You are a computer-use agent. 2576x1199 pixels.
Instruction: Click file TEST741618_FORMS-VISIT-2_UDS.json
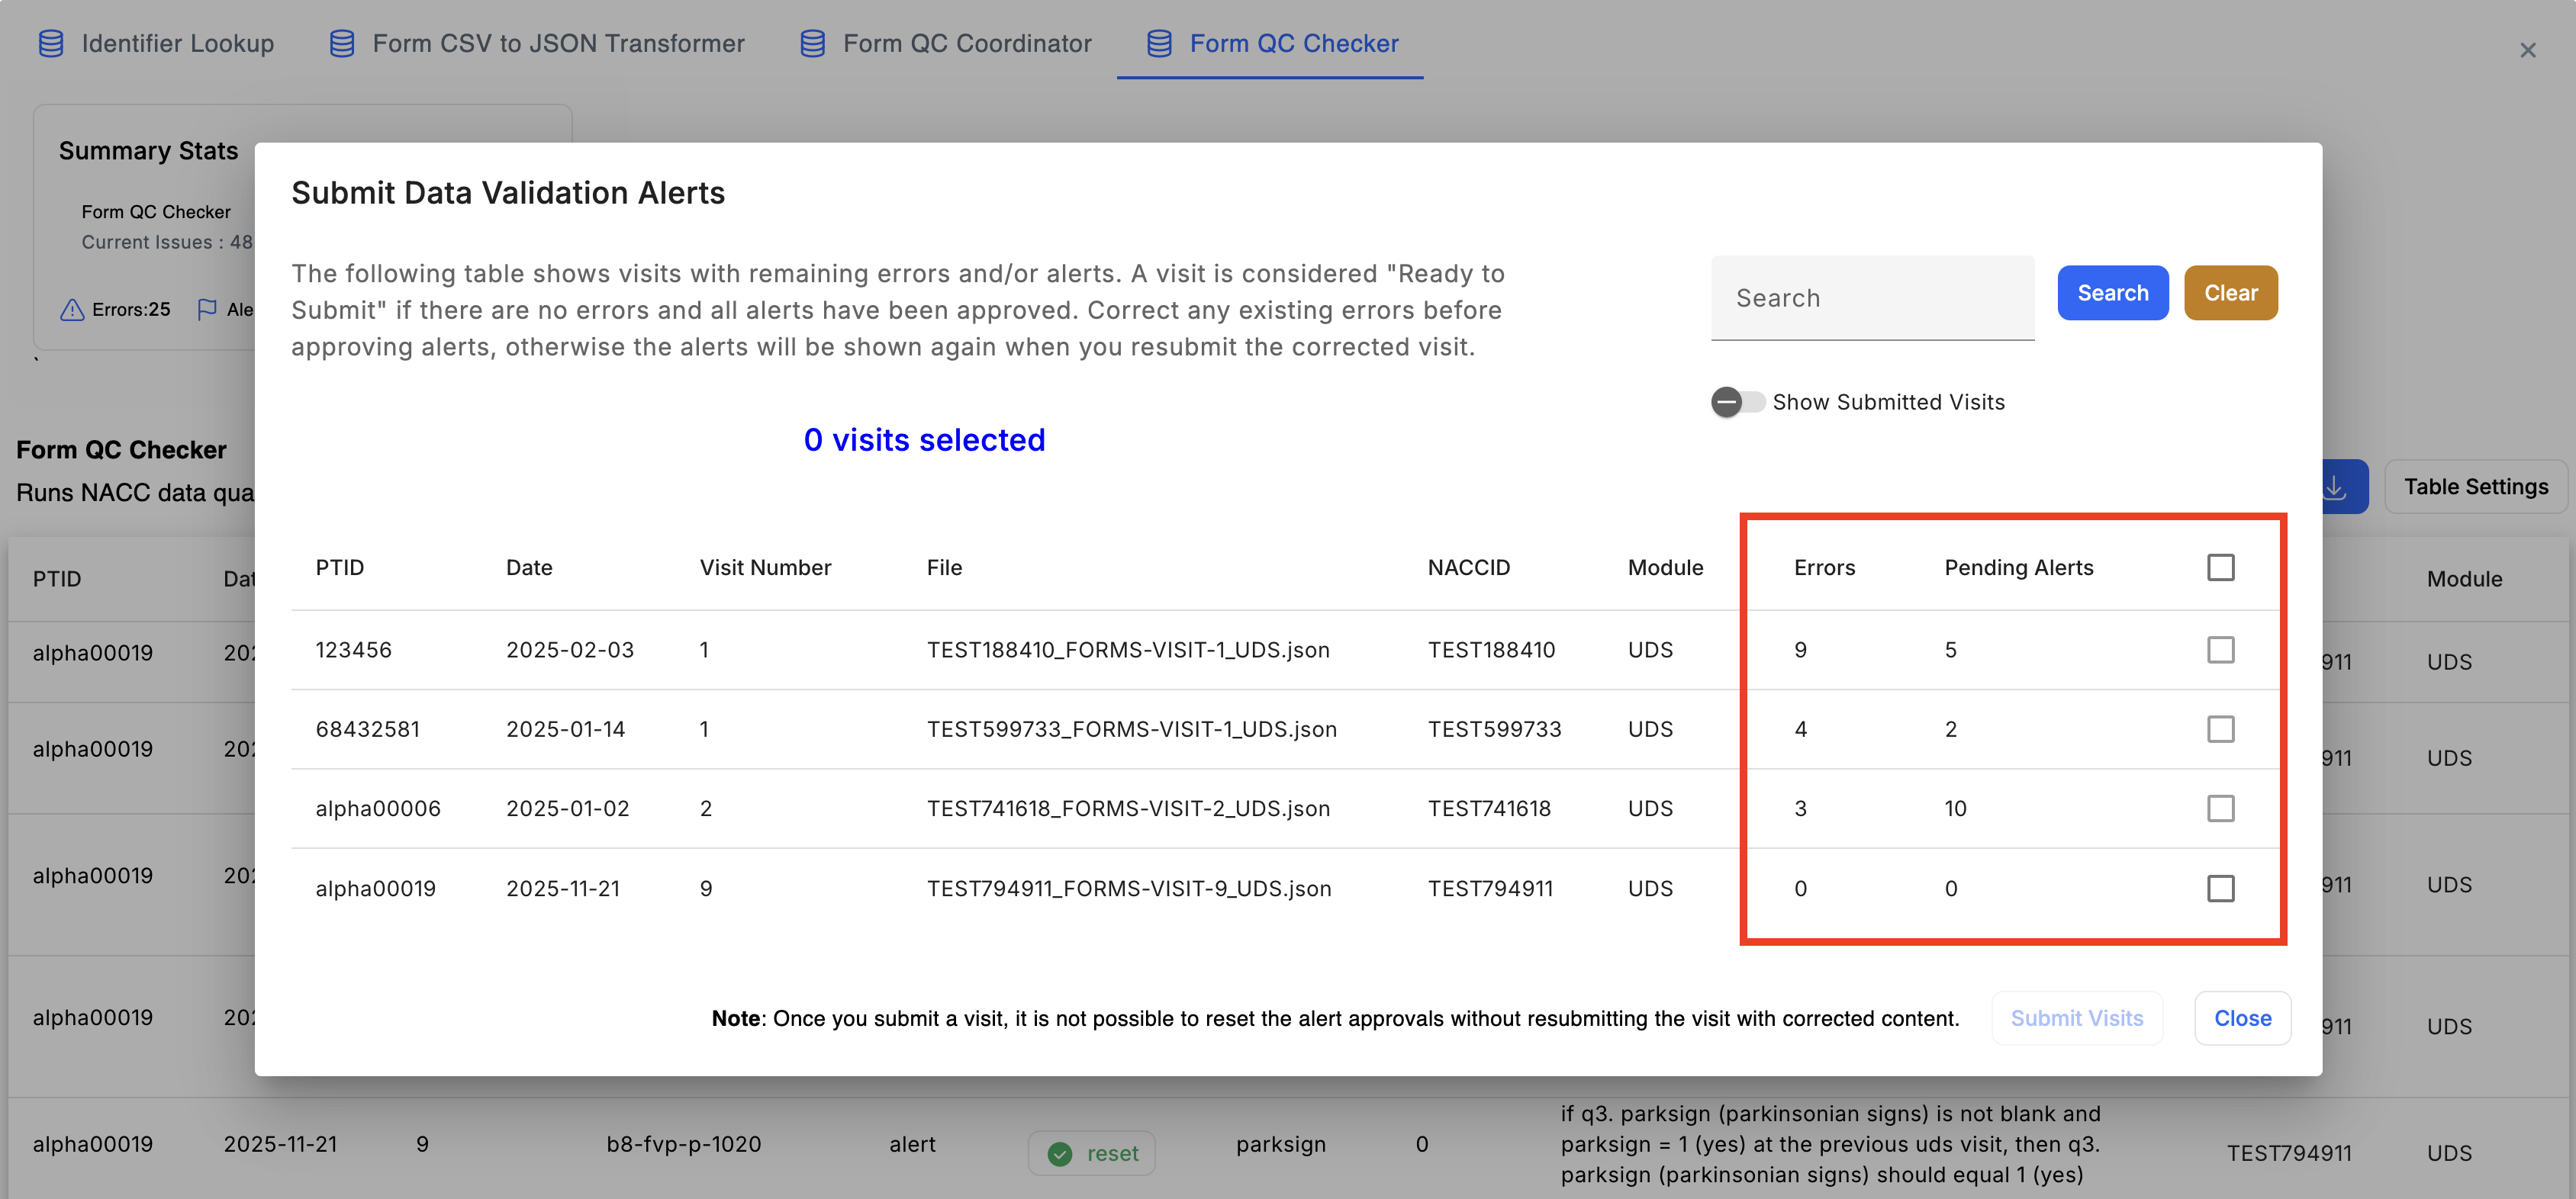1128,808
